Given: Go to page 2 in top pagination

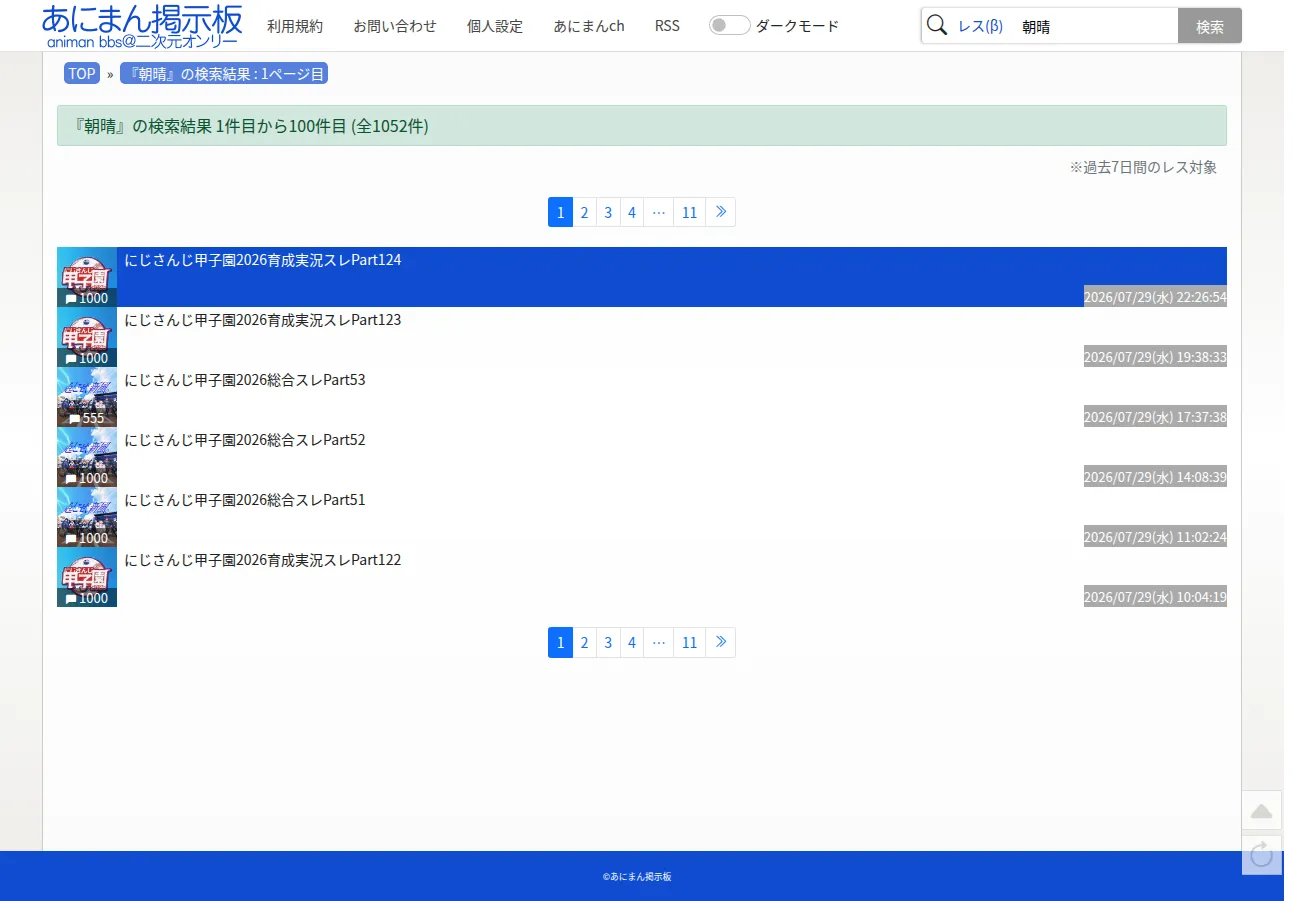Looking at the screenshot, I should [584, 212].
